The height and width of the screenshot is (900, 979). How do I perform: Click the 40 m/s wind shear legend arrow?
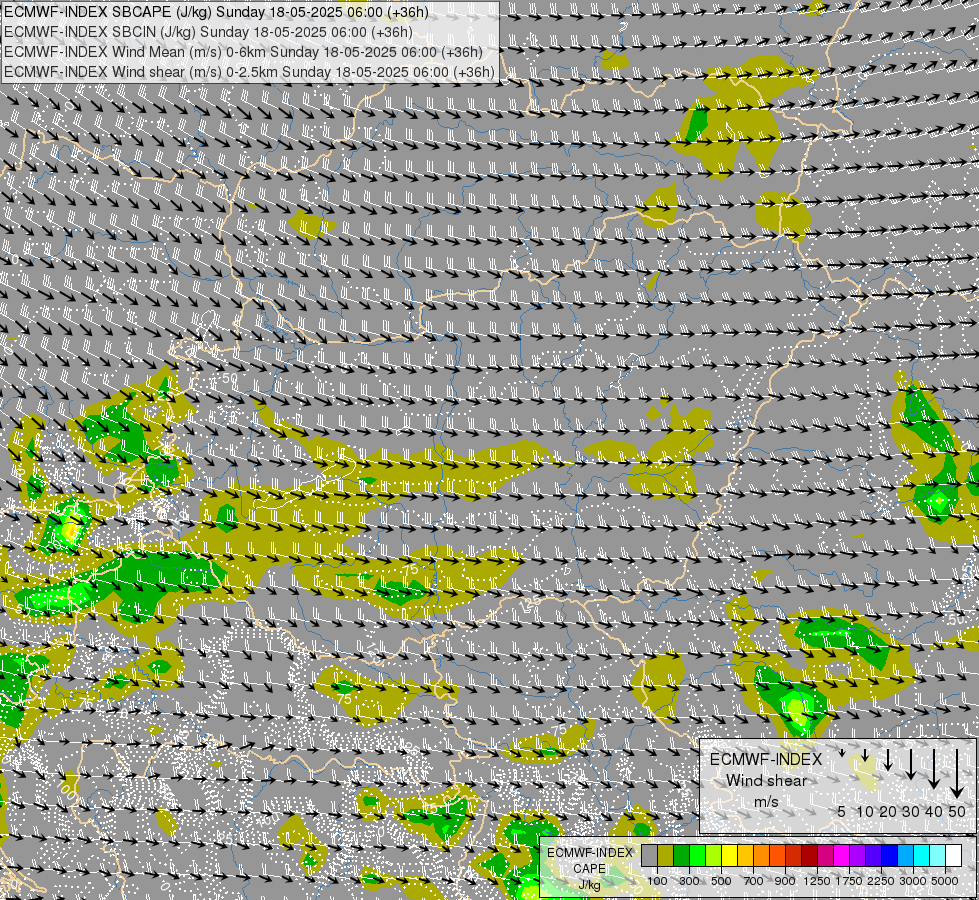tap(933, 769)
